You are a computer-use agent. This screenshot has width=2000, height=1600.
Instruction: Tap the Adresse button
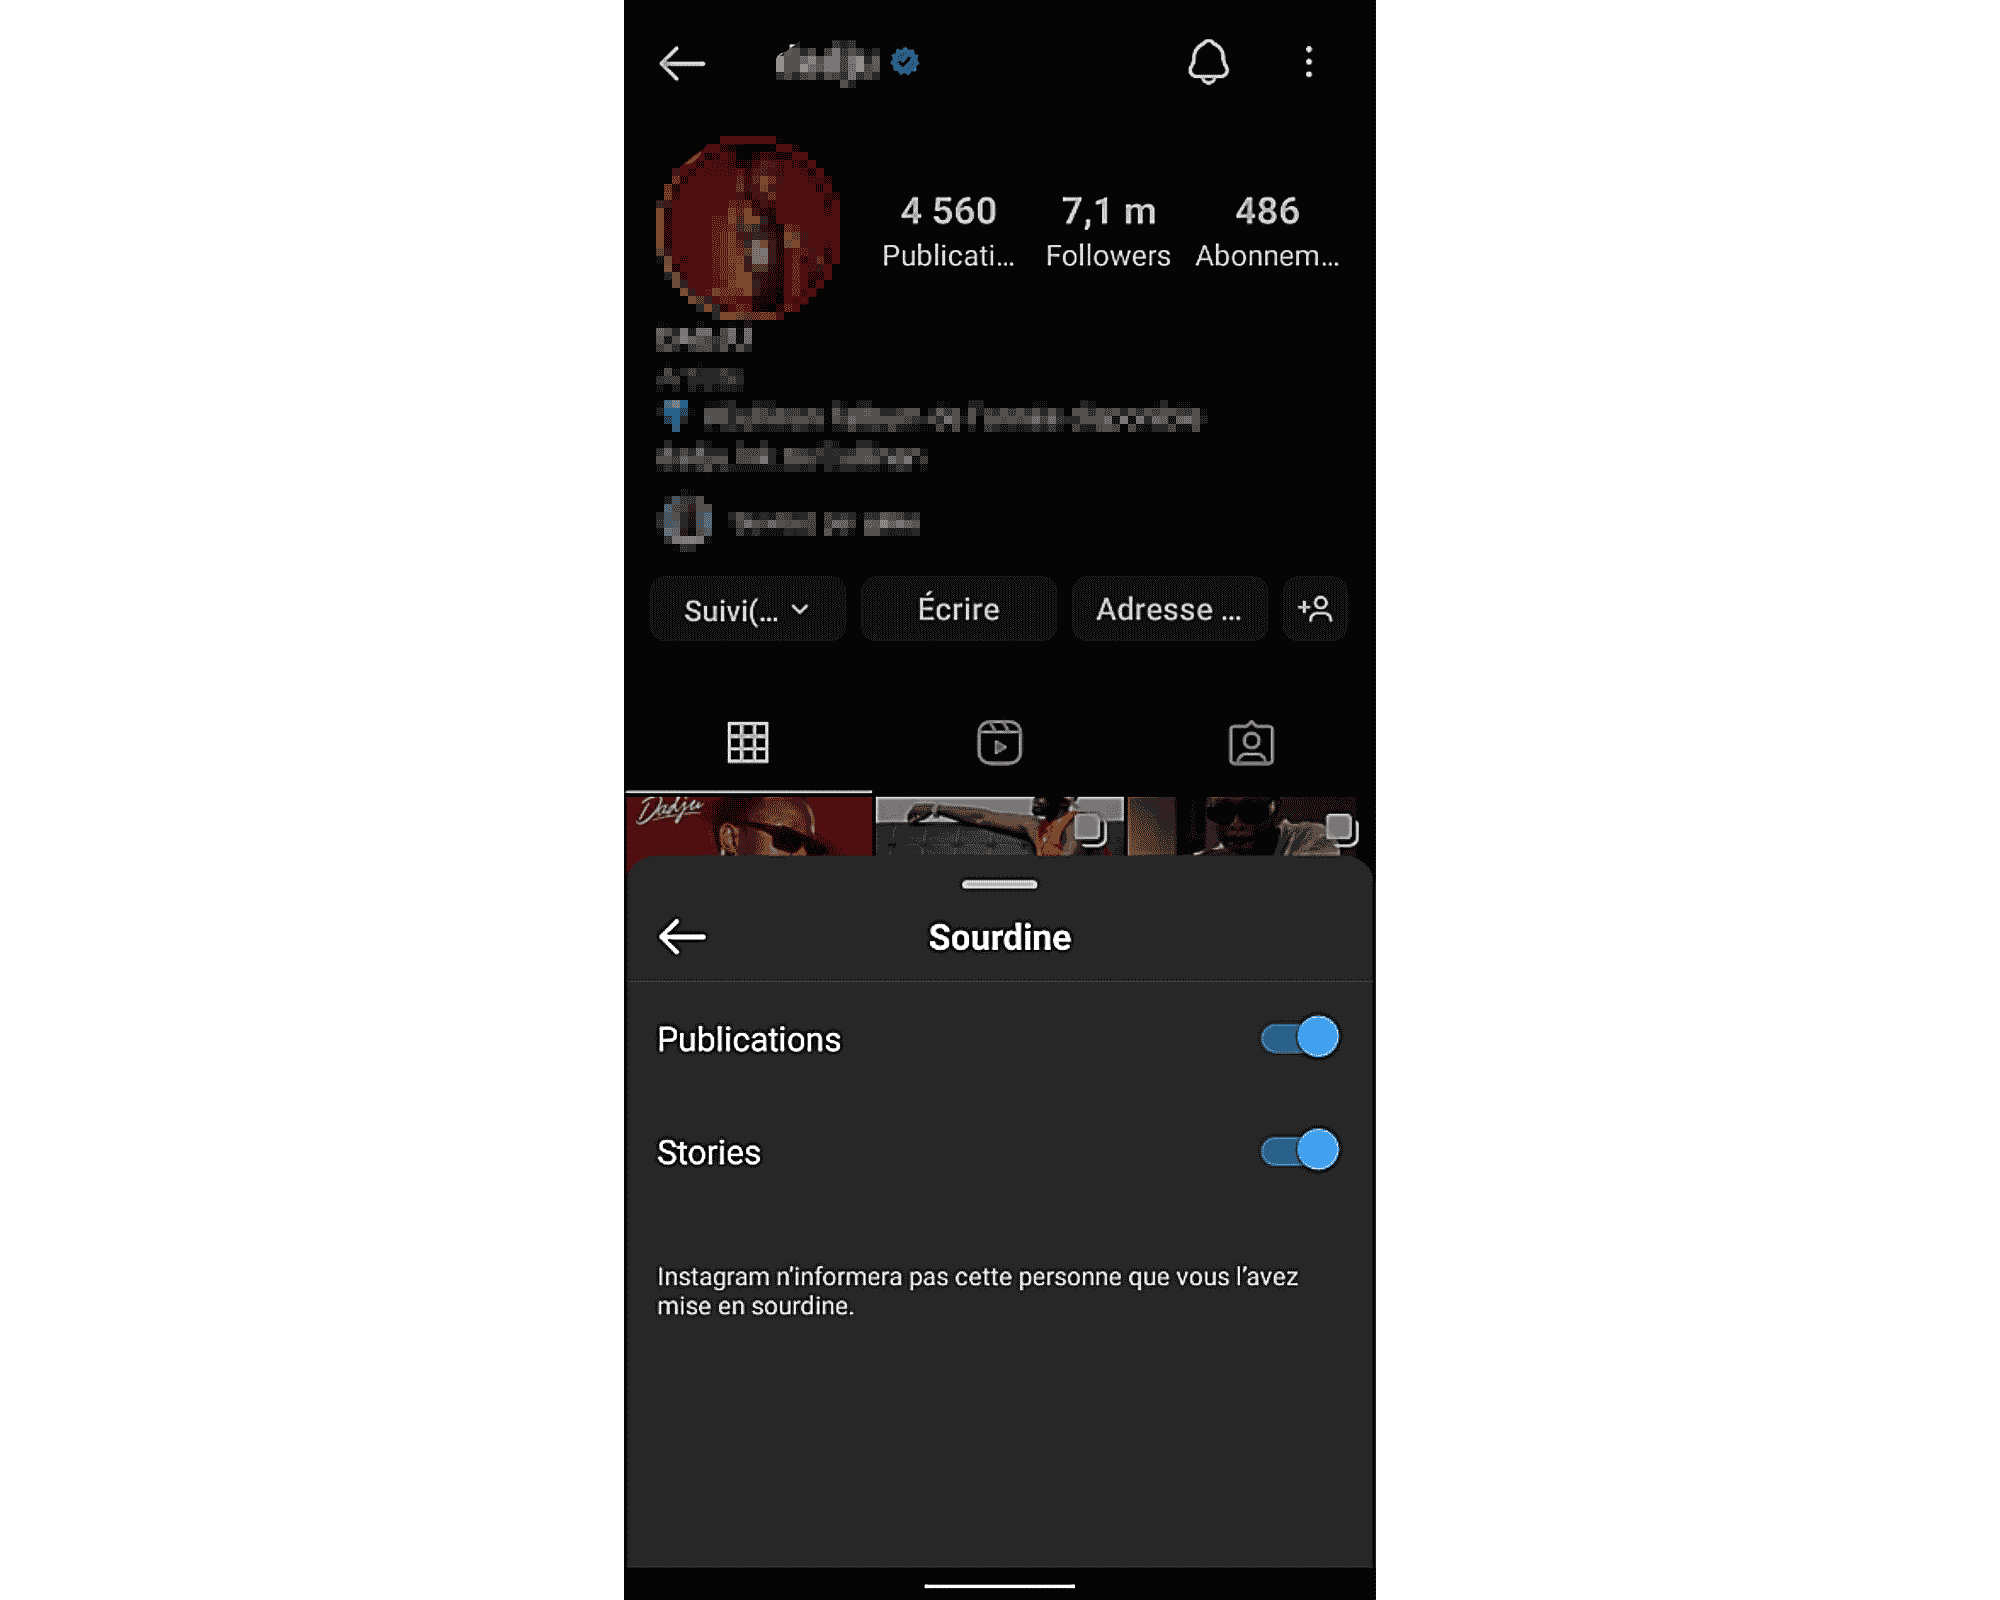pos(1167,609)
